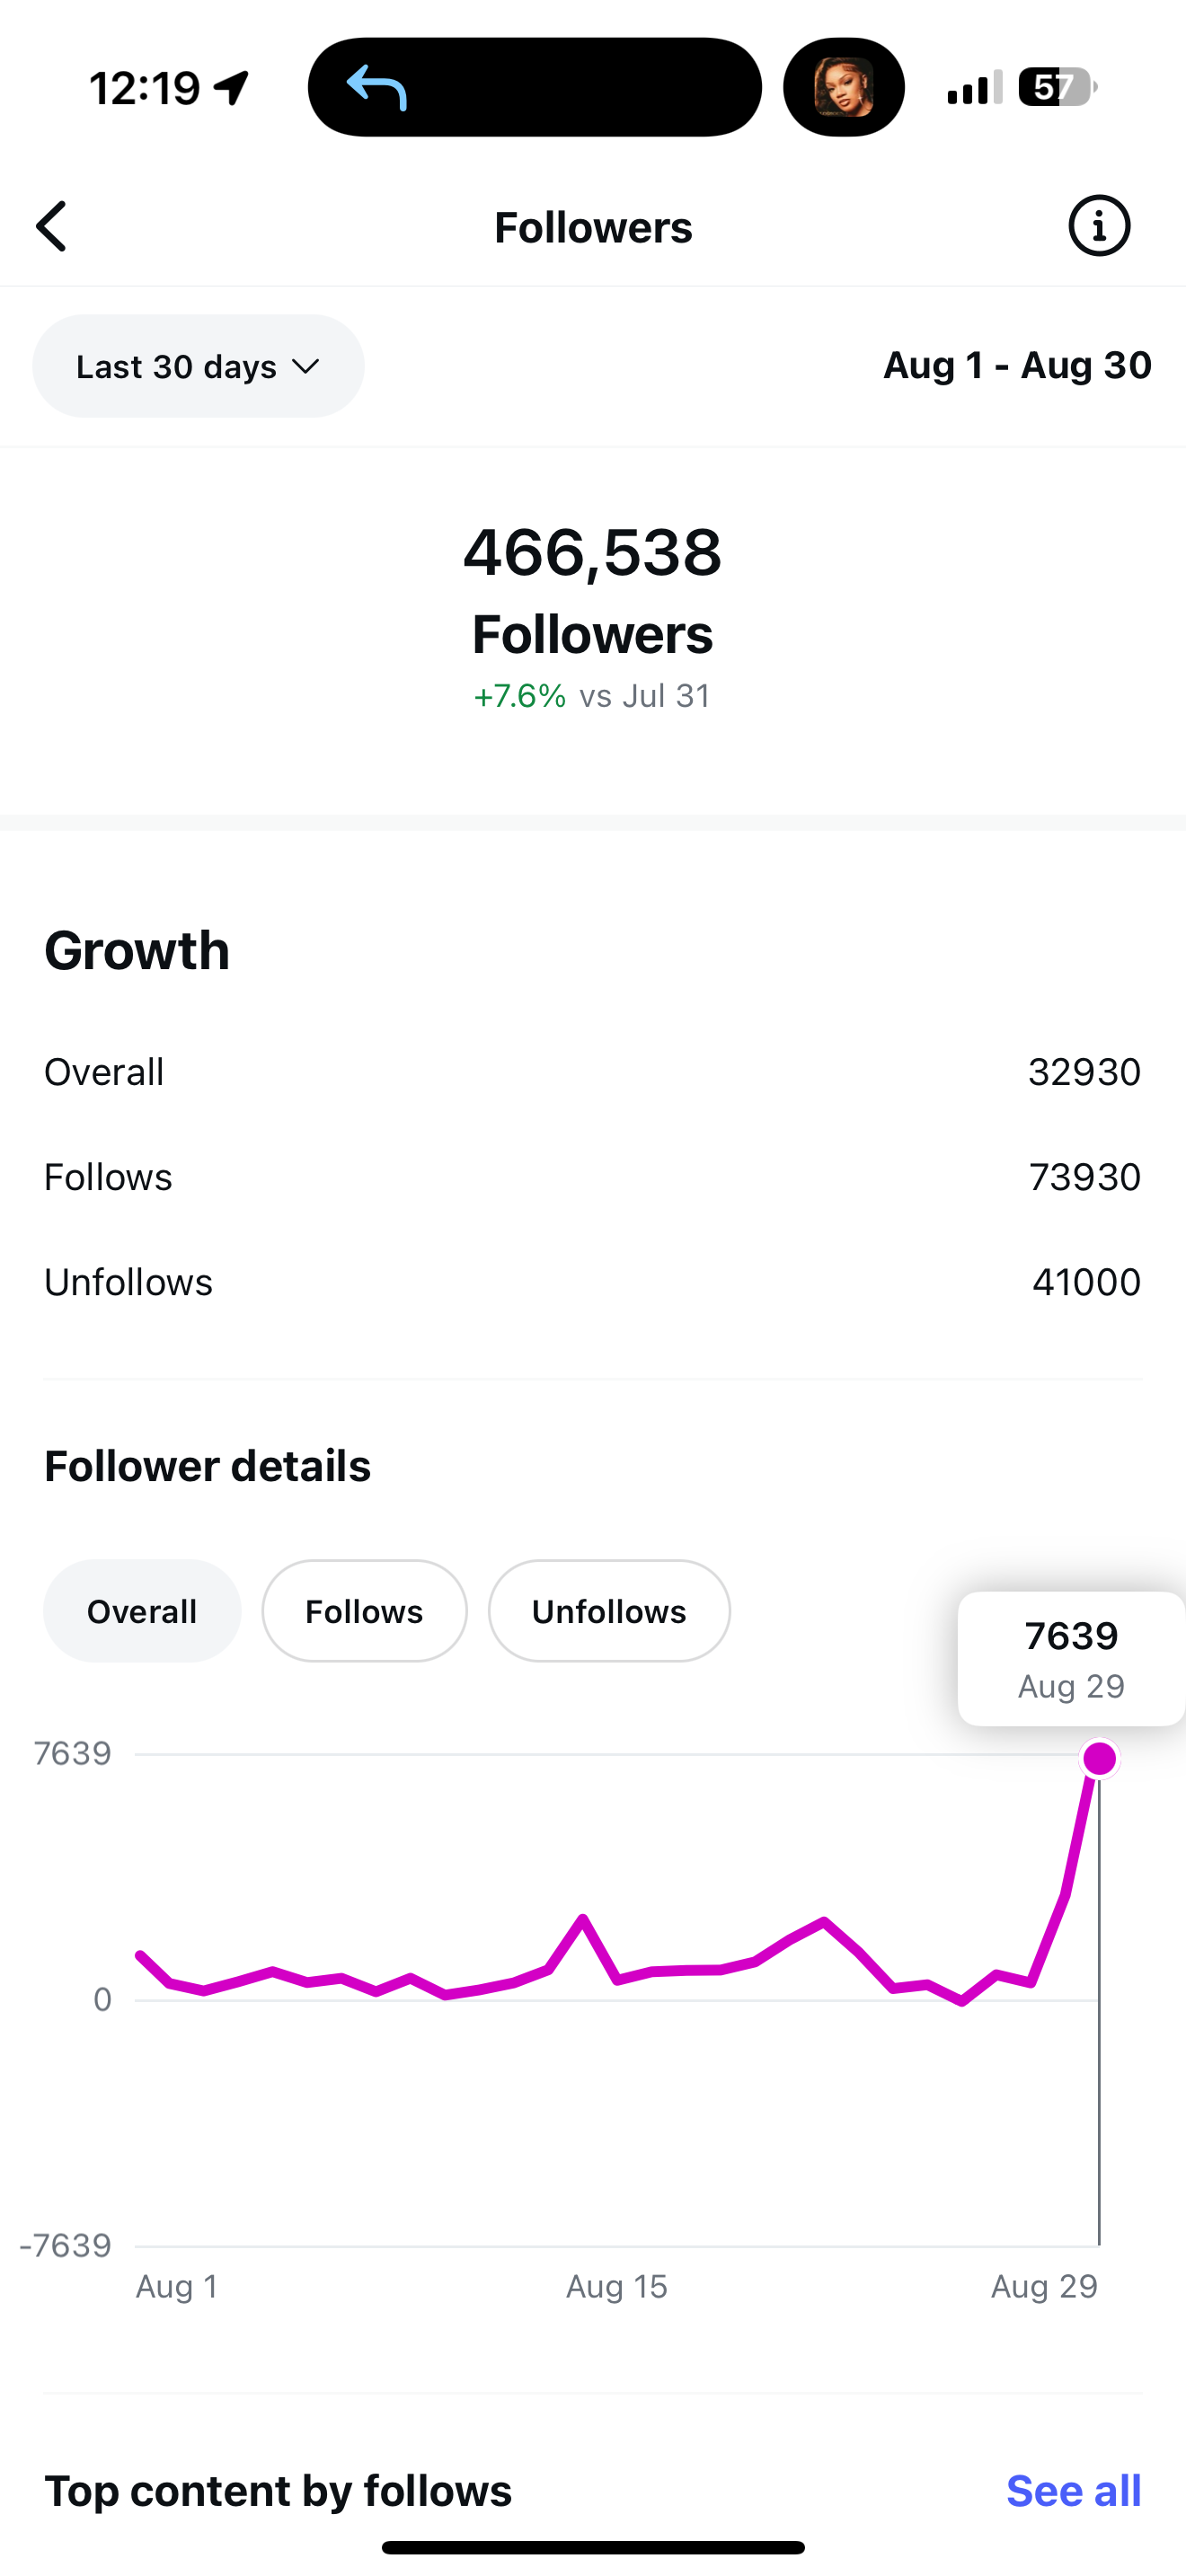
Task: Expand the Last 30 days dropdown
Action: tap(198, 366)
